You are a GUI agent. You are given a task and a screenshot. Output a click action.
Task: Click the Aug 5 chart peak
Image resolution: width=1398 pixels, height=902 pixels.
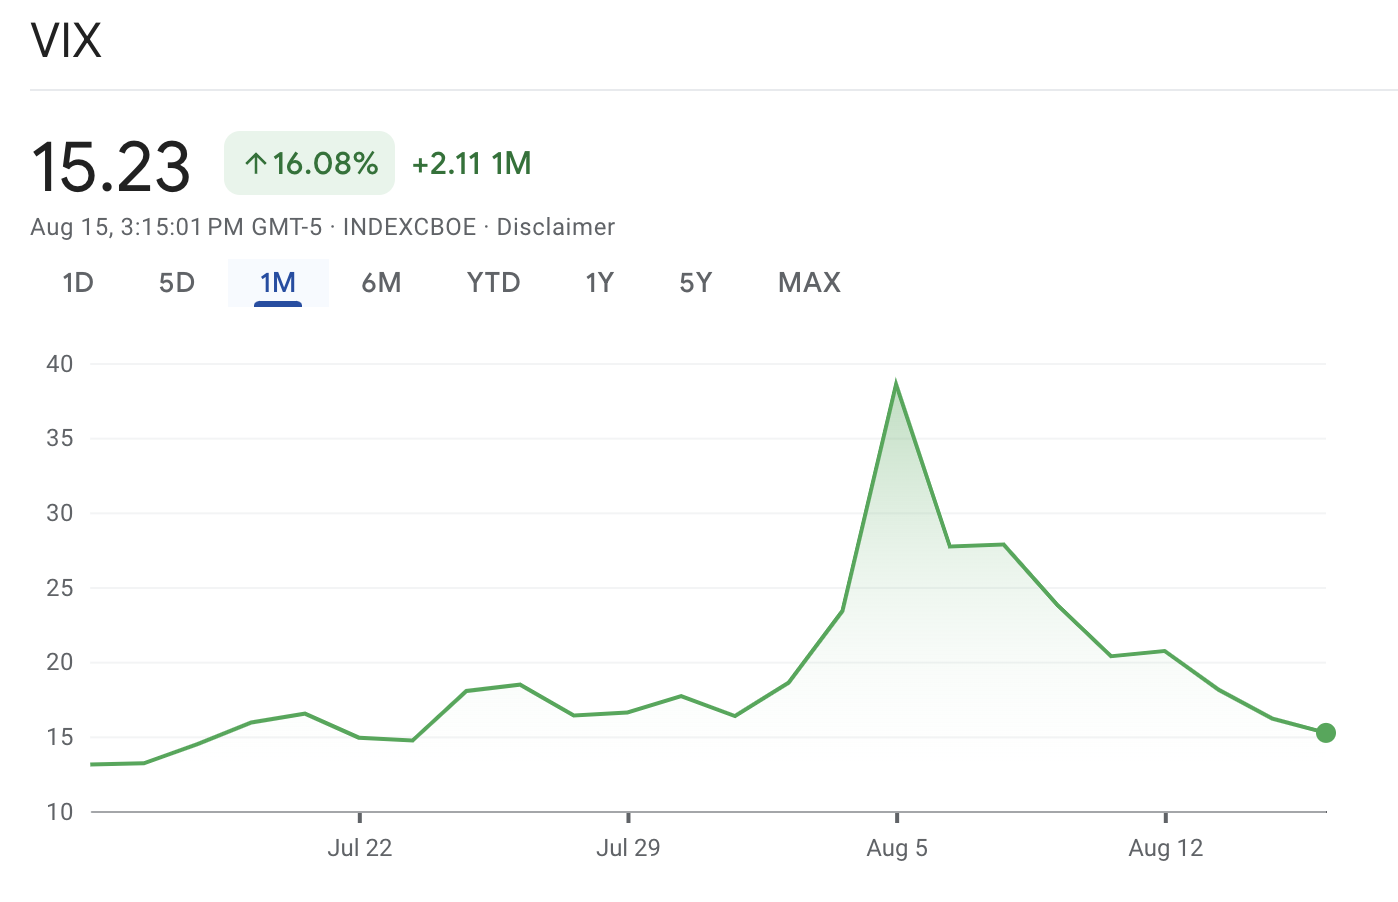click(896, 385)
